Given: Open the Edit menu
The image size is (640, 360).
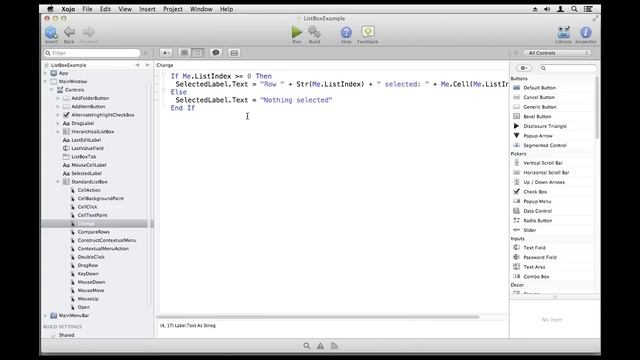Looking at the screenshot, I should (x=105, y=9).
